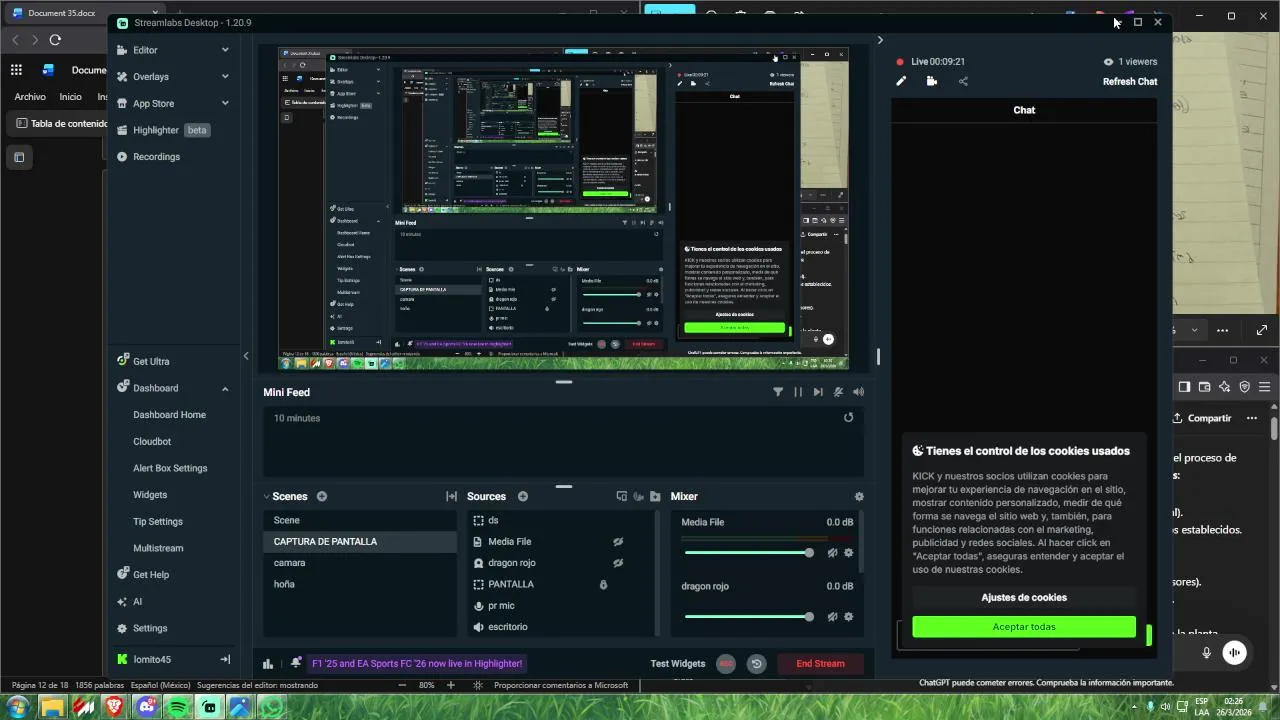Expand the Editor chevron

[x=225, y=50]
